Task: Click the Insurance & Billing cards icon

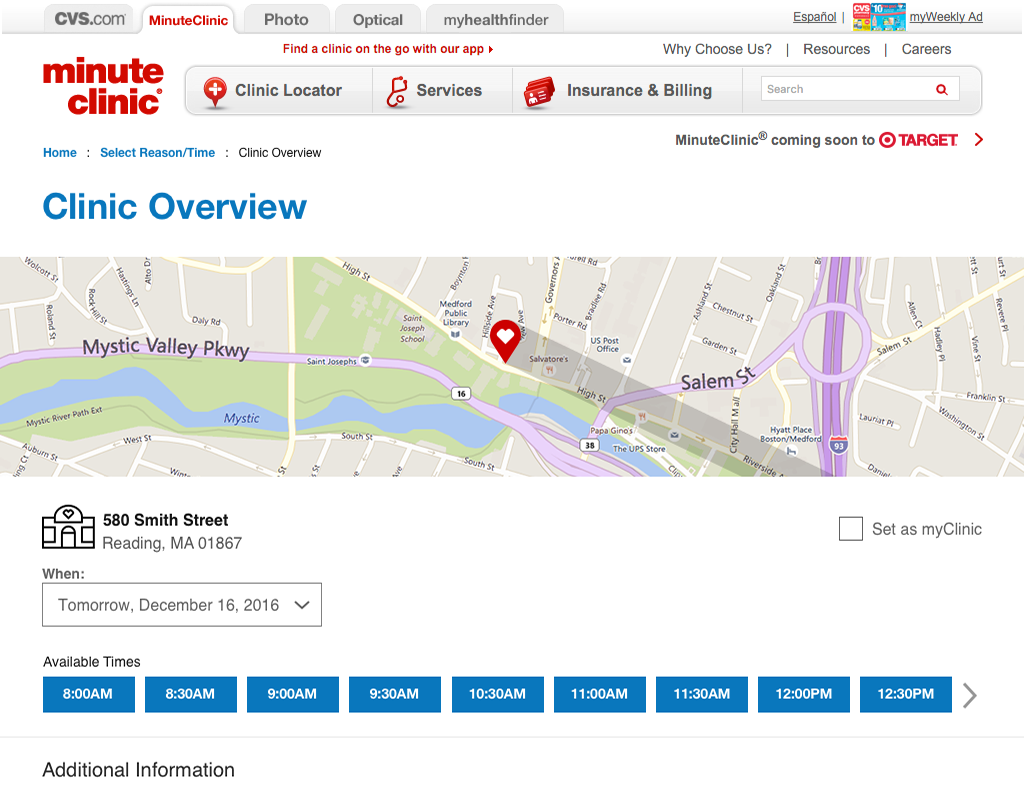Action: [x=539, y=92]
